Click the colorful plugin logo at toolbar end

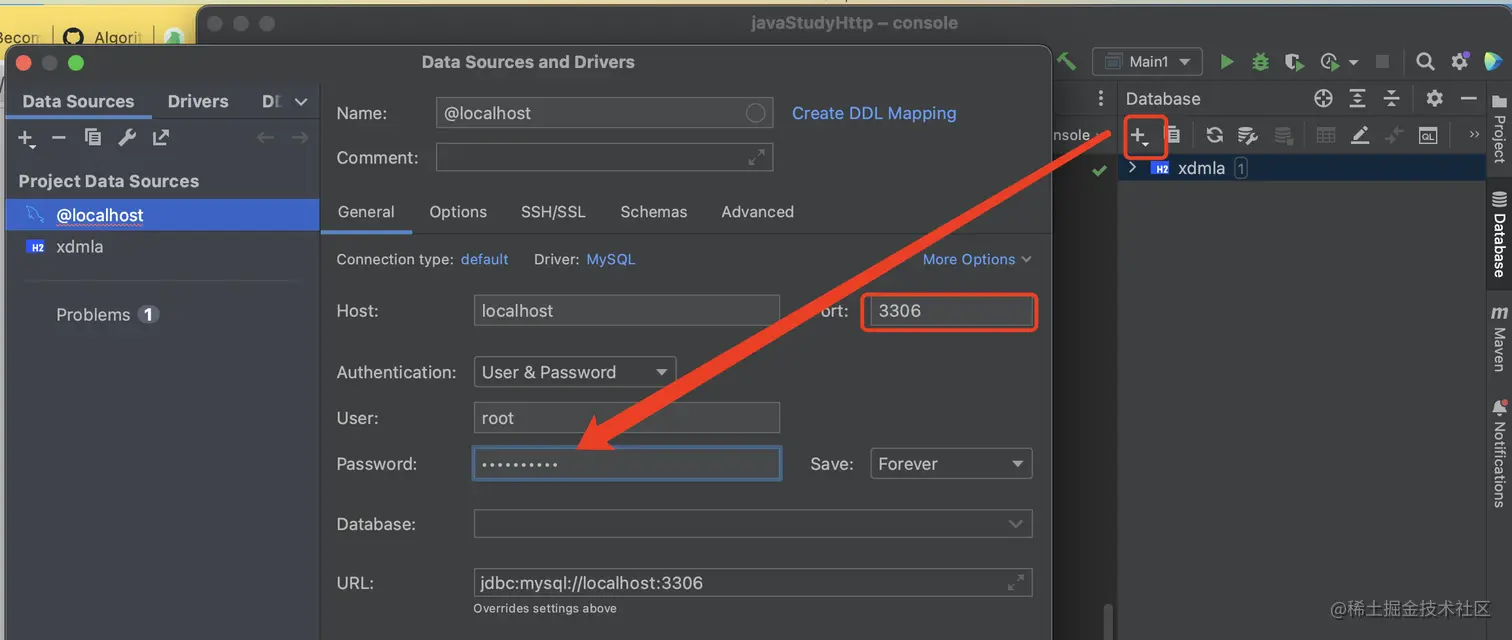pos(1491,62)
